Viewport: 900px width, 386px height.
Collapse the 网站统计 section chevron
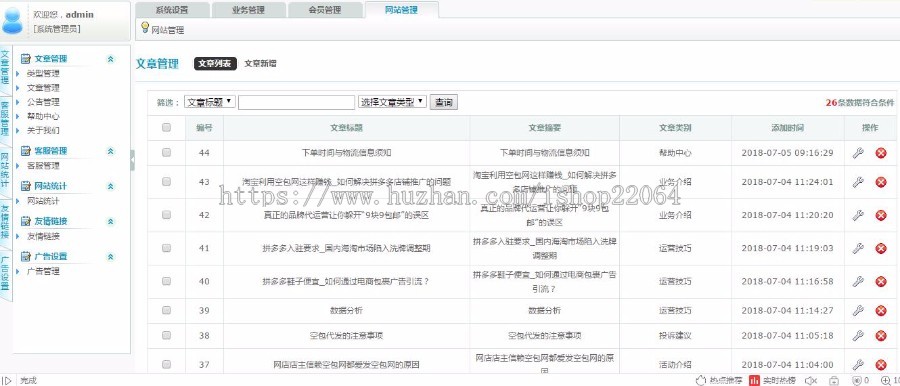coord(111,186)
